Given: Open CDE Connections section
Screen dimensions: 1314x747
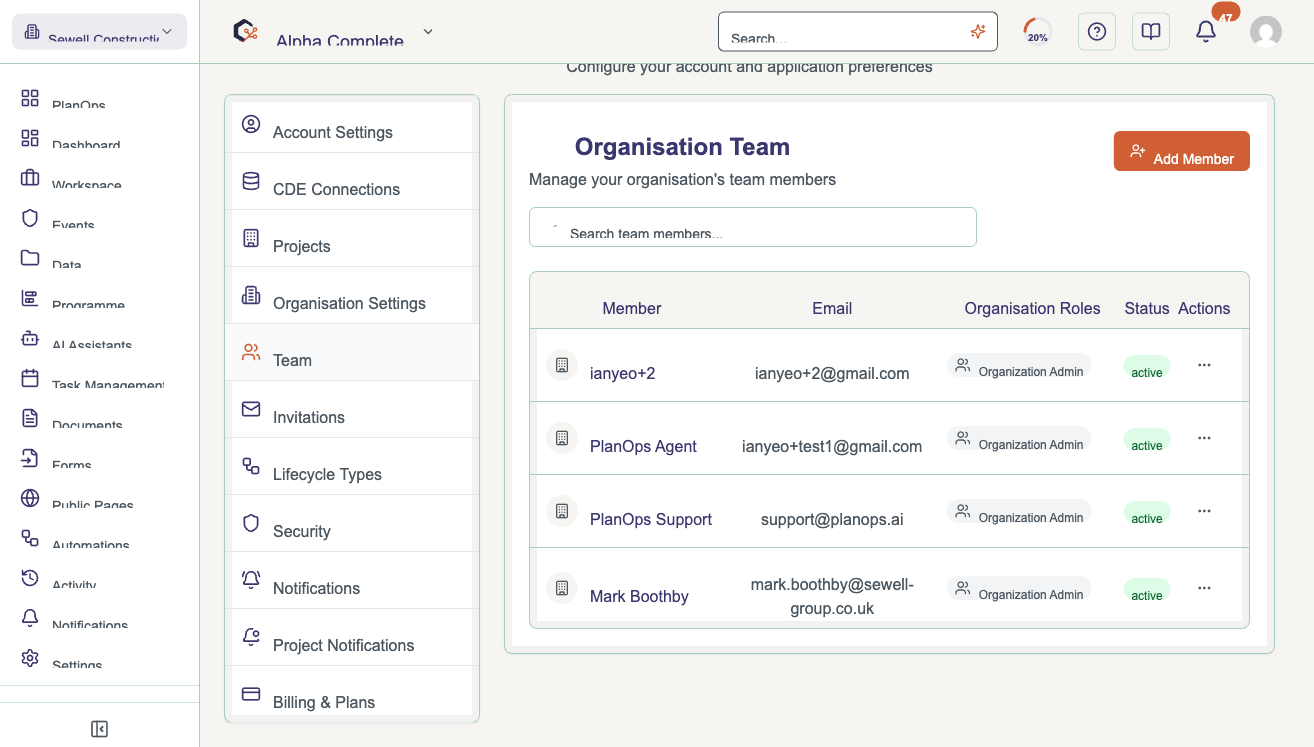Looking at the screenshot, I should 352,182.
